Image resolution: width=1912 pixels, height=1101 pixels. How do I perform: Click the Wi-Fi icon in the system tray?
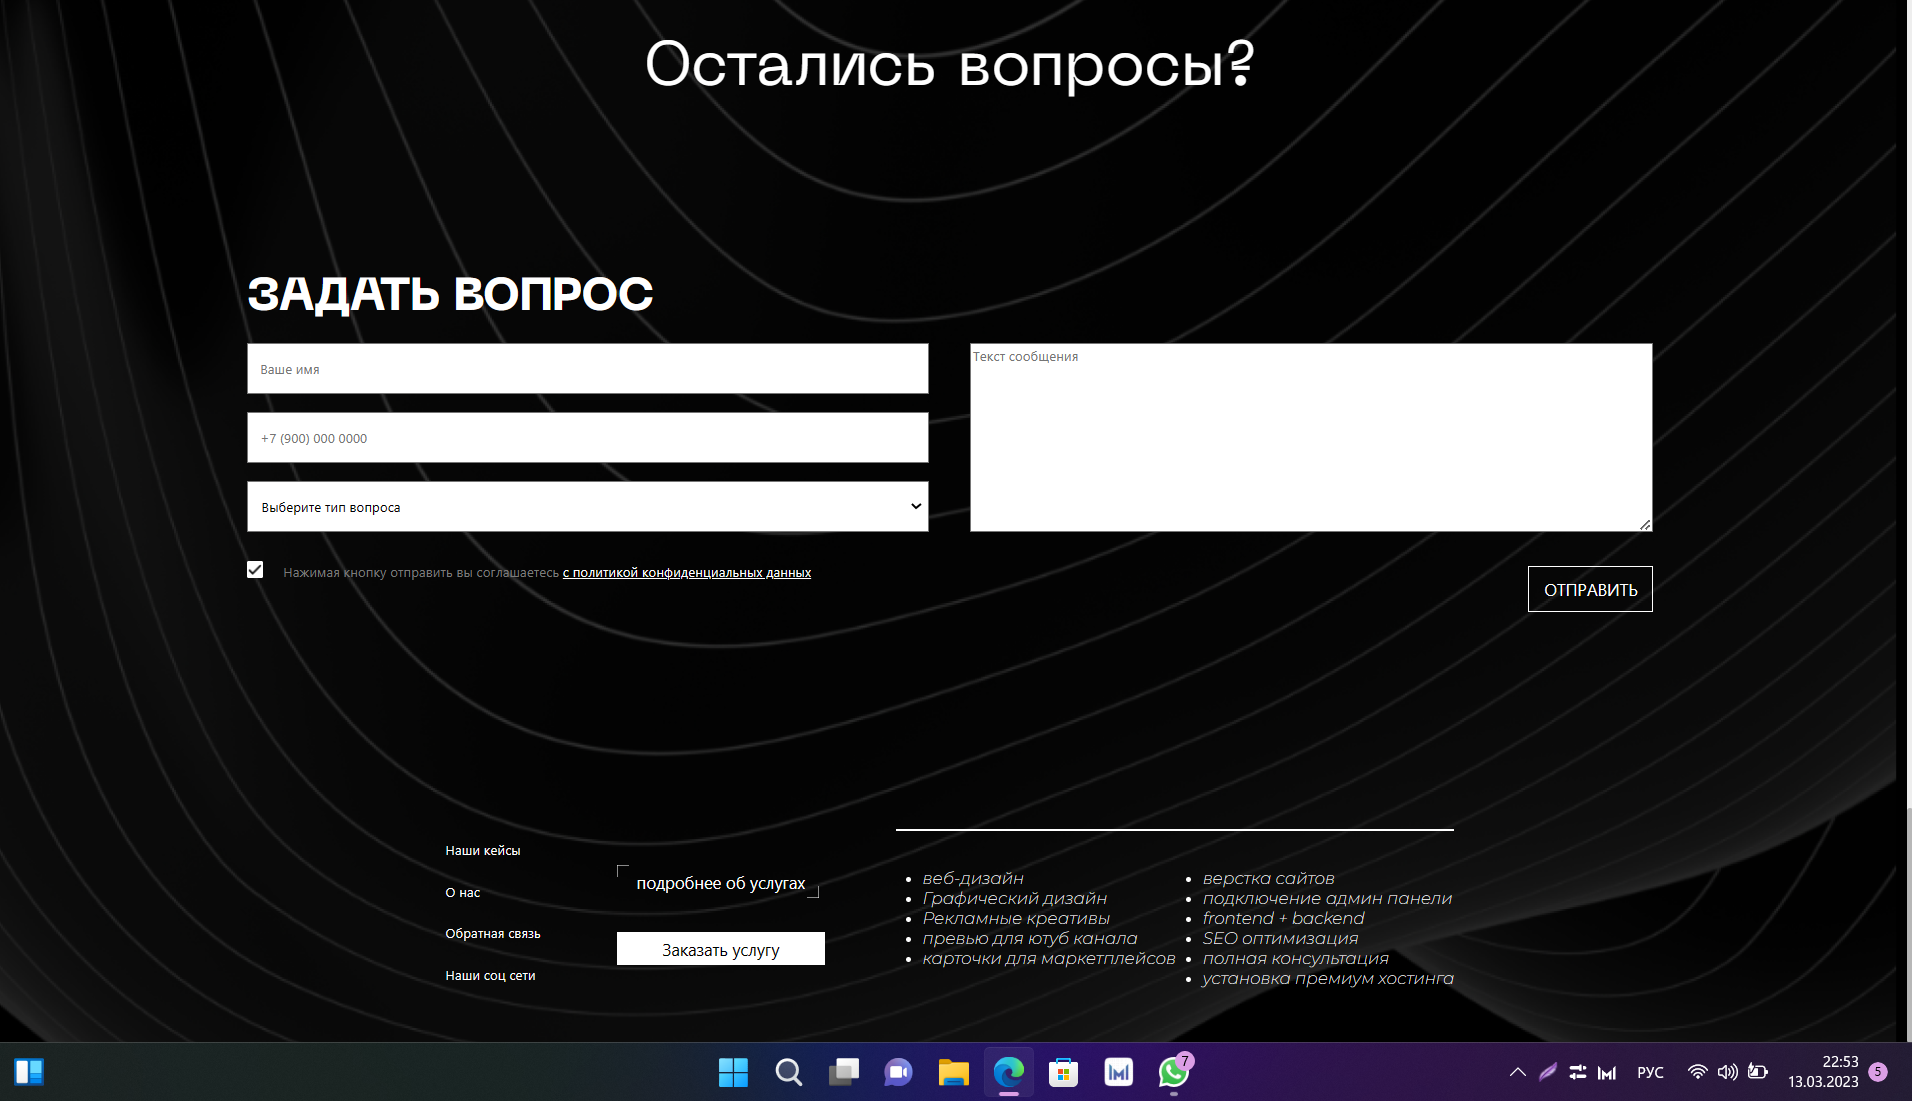[x=1696, y=1072]
